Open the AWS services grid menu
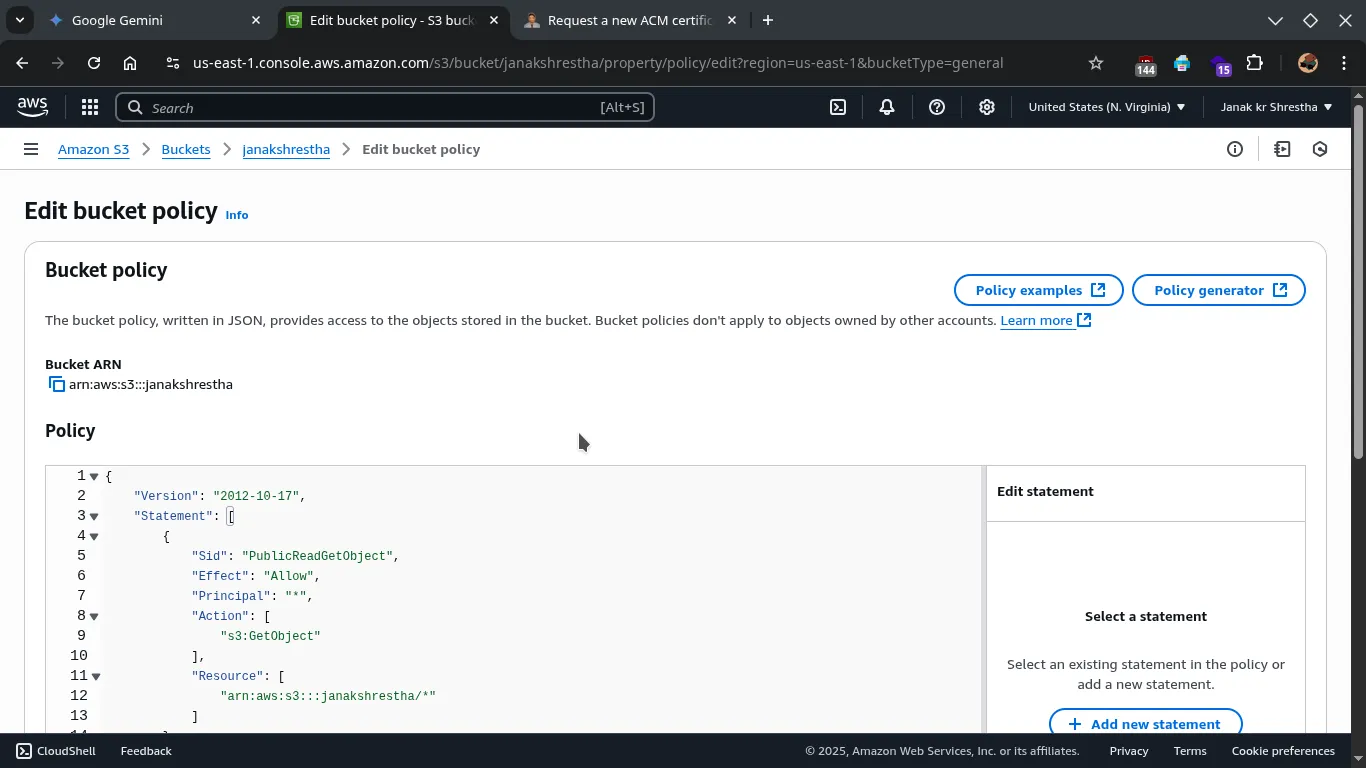This screenshot has height=768, width=1366. pos(90,107)
